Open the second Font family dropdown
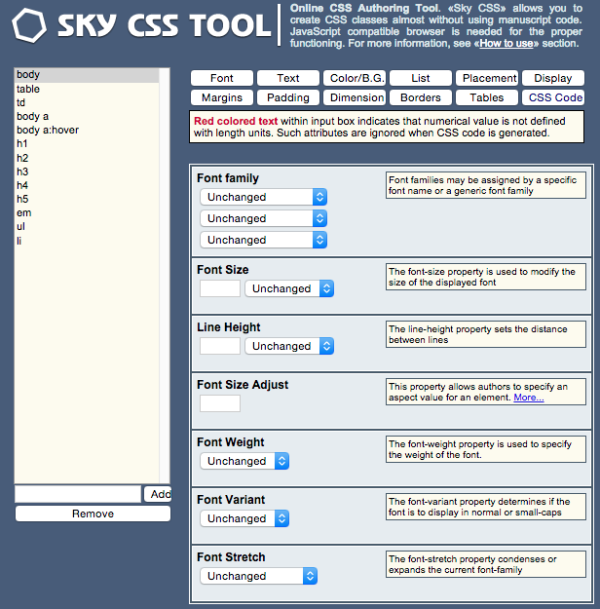This screenshot has width=600, height=609. [264, 218]
